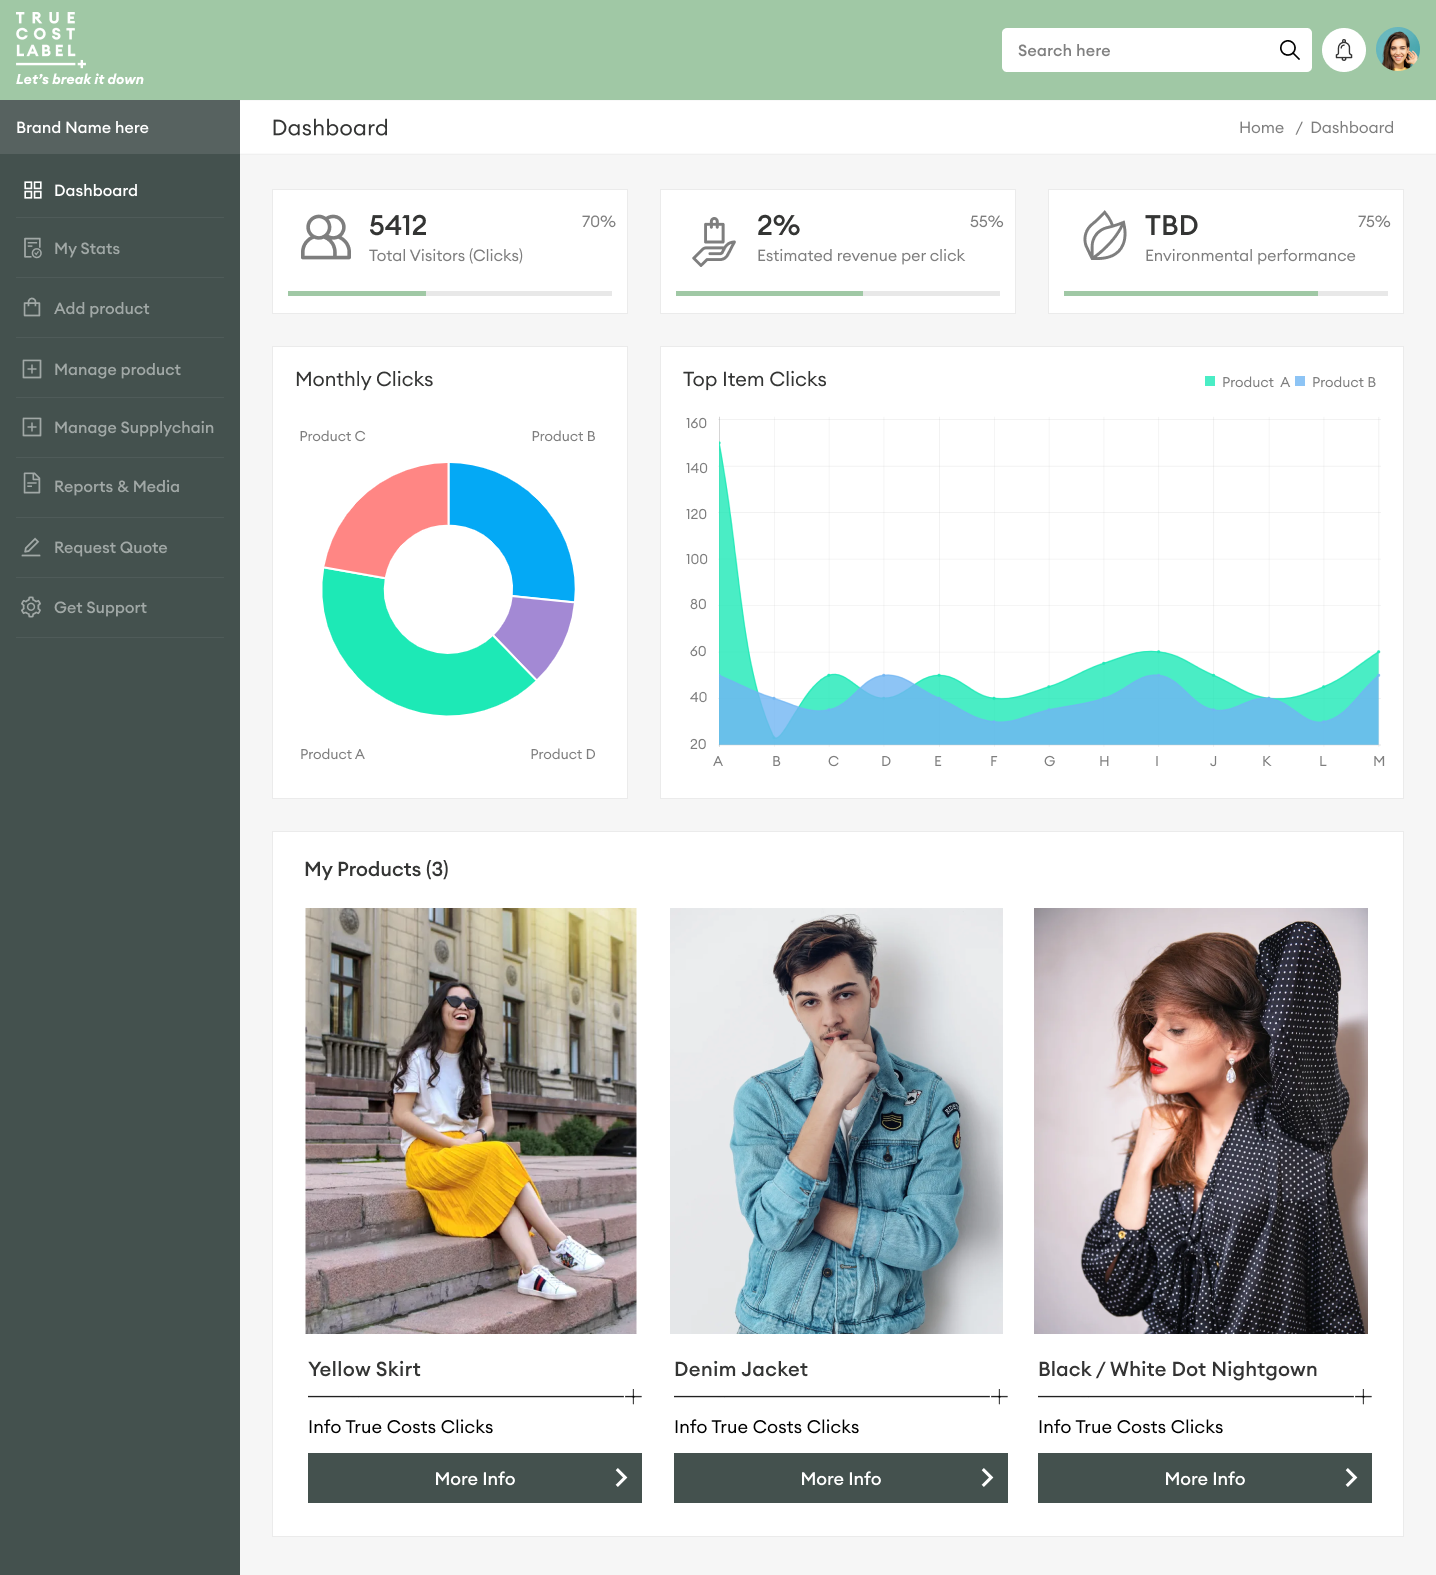Click the Monthly Clicks chart title
This screenshot has width=1436, height=1575.
(364, 379)
